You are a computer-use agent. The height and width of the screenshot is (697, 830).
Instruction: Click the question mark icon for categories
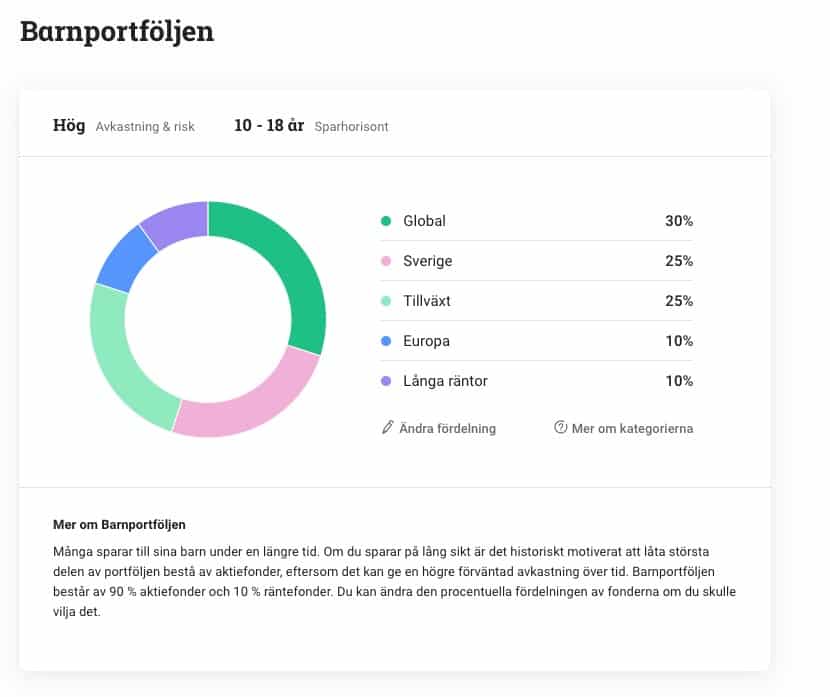pos(561,428)
